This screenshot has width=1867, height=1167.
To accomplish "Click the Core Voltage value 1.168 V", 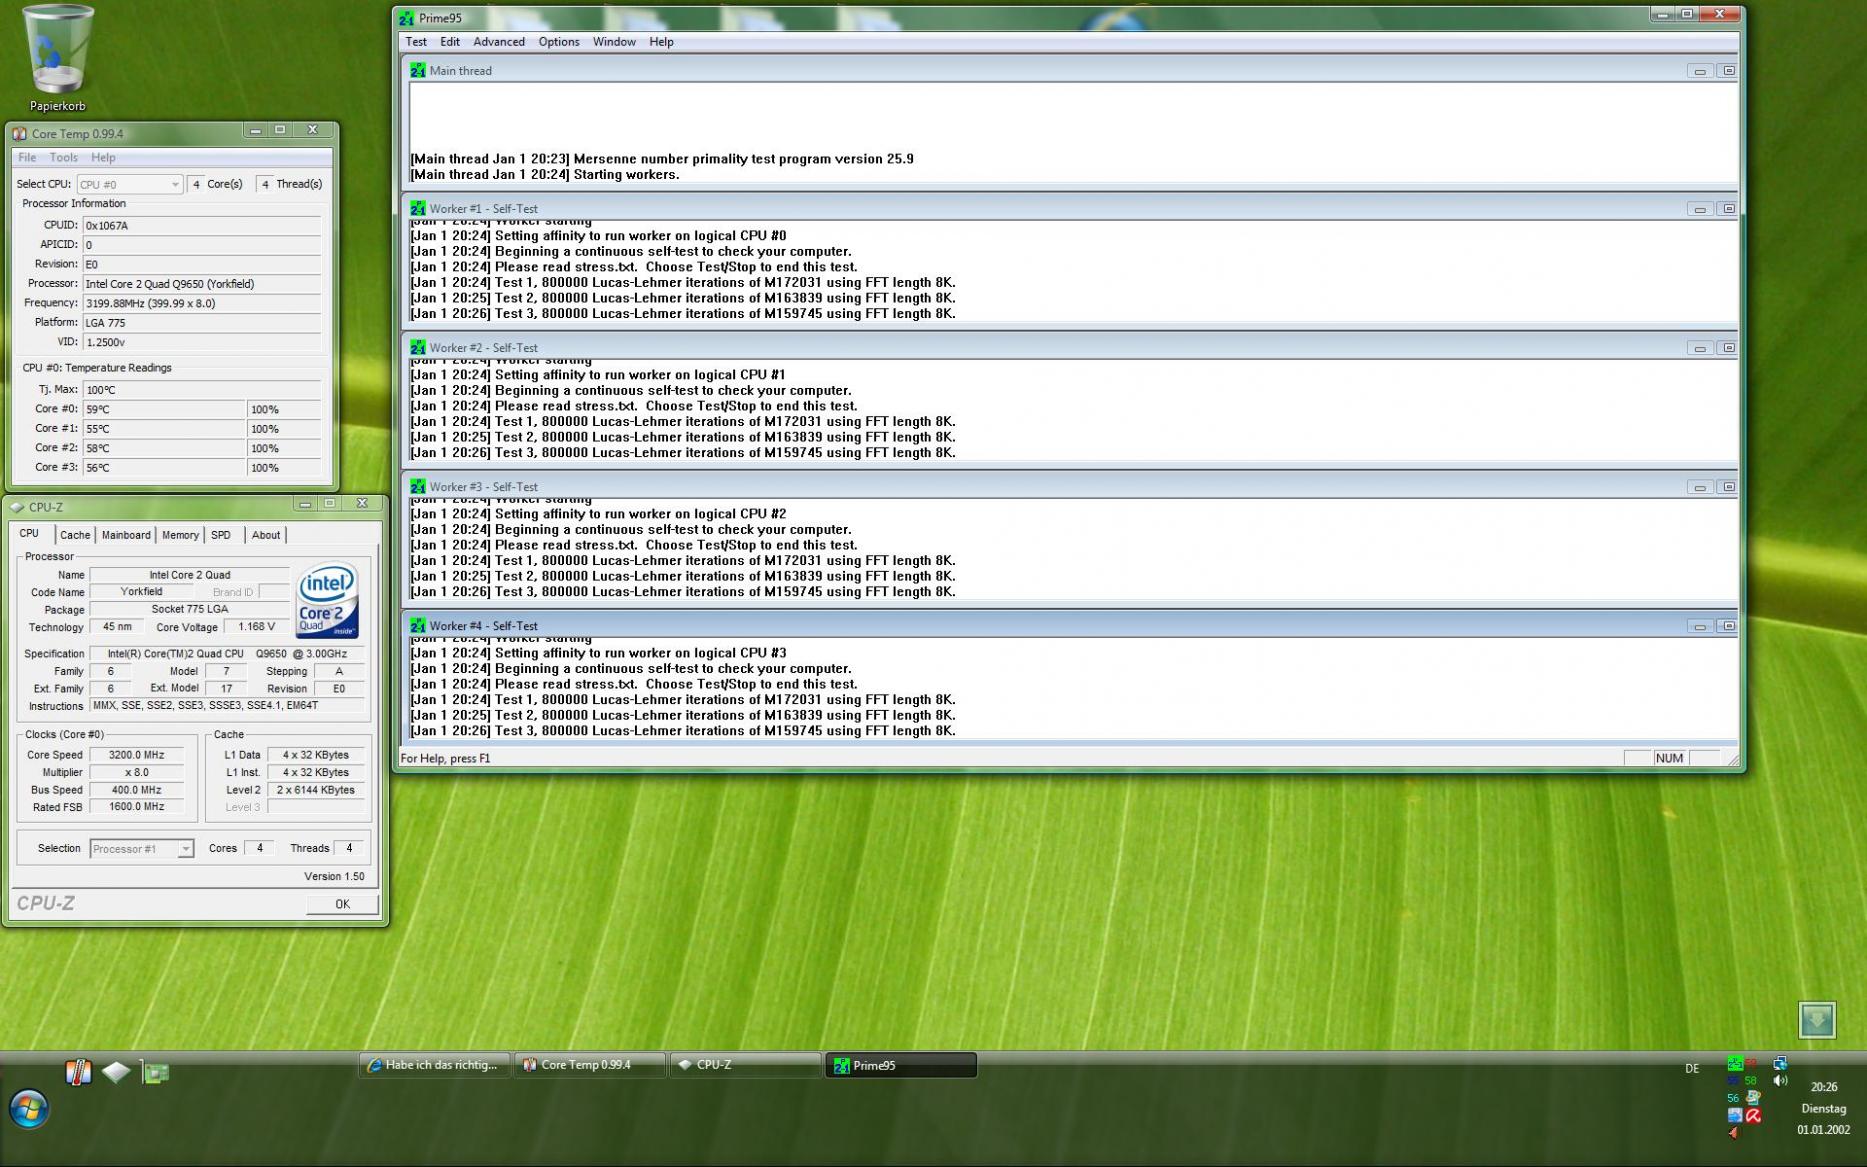I will coord(257,627).
